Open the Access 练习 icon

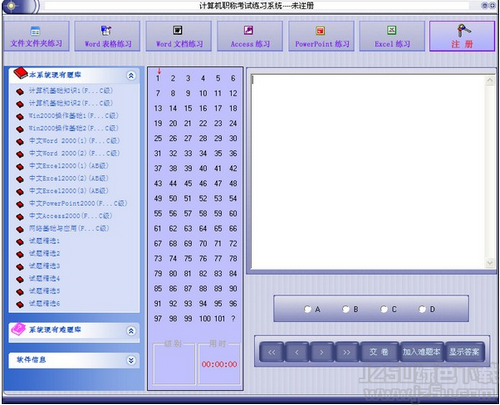[249, 31]
